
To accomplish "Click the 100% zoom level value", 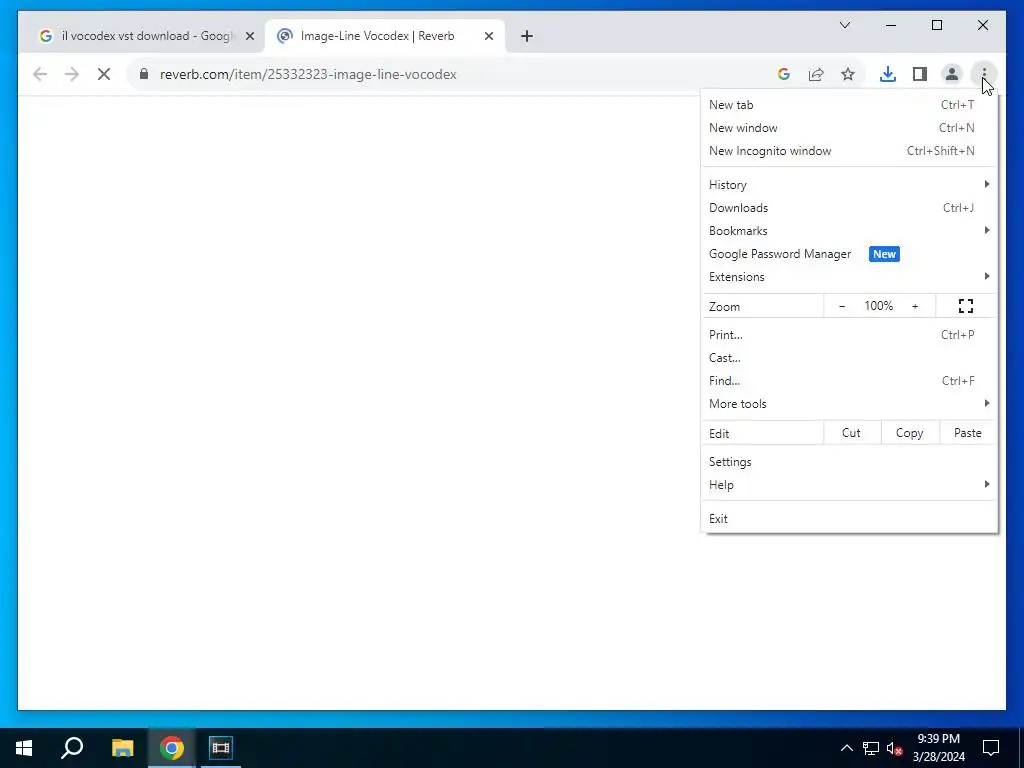I will [x=878, y=306].
